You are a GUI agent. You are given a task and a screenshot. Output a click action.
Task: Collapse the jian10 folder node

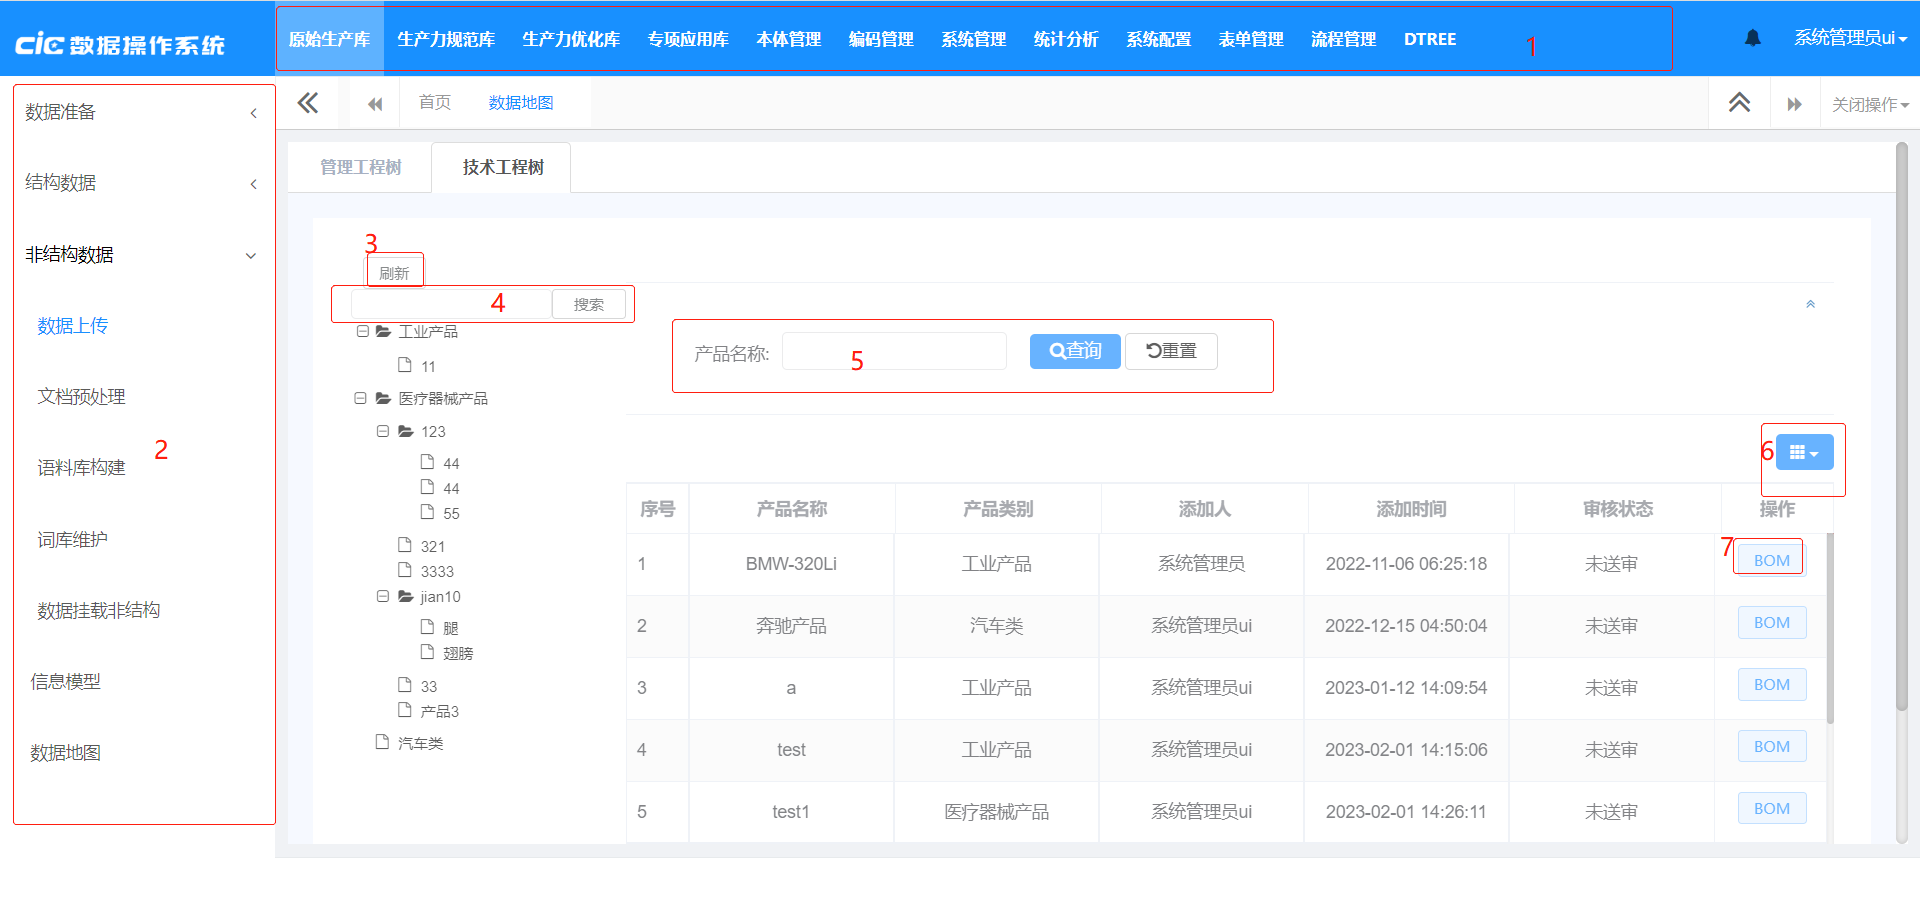tap(382, 596)
